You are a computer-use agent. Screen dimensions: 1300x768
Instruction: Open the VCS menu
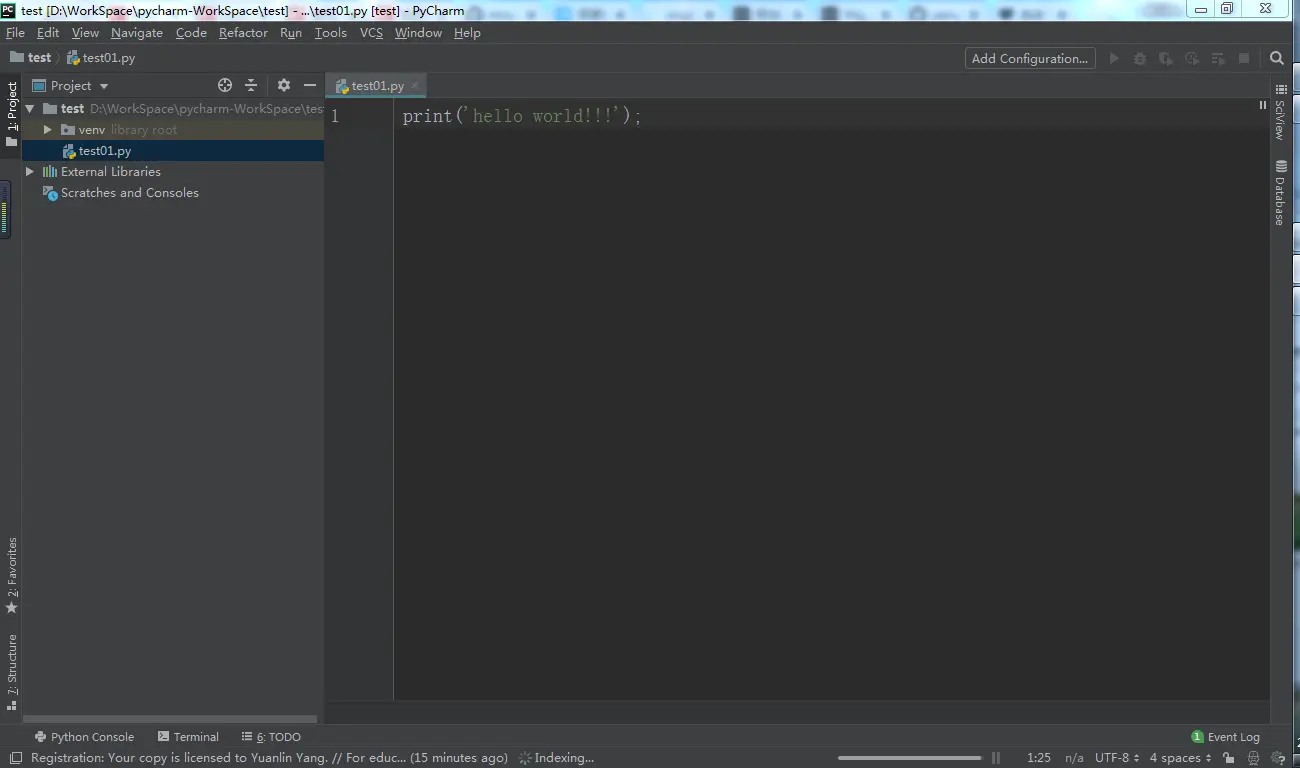point(371,33)
